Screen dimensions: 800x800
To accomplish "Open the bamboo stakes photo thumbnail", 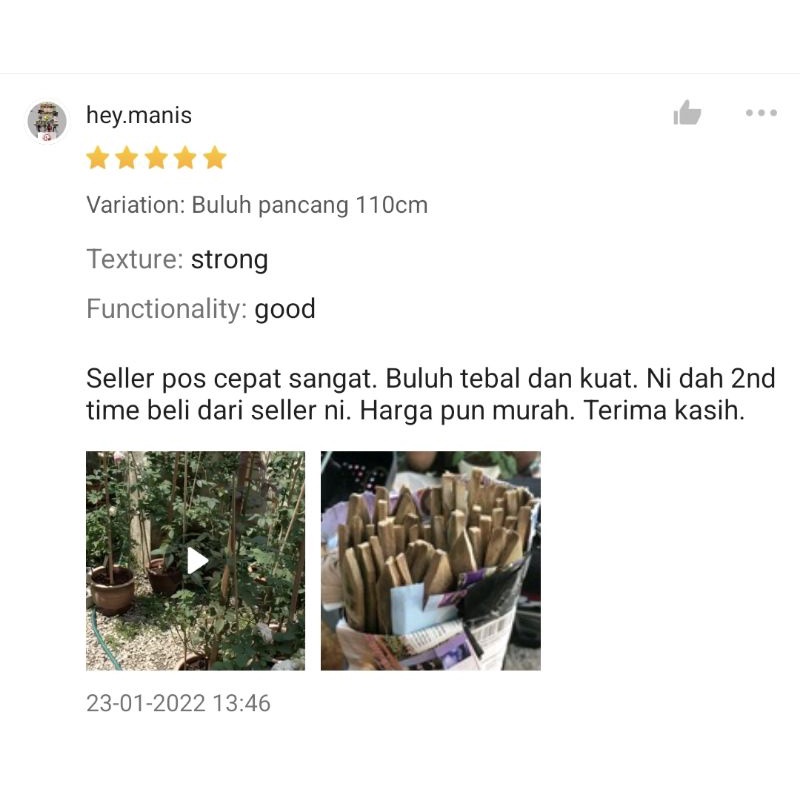I will click(431, 560).
